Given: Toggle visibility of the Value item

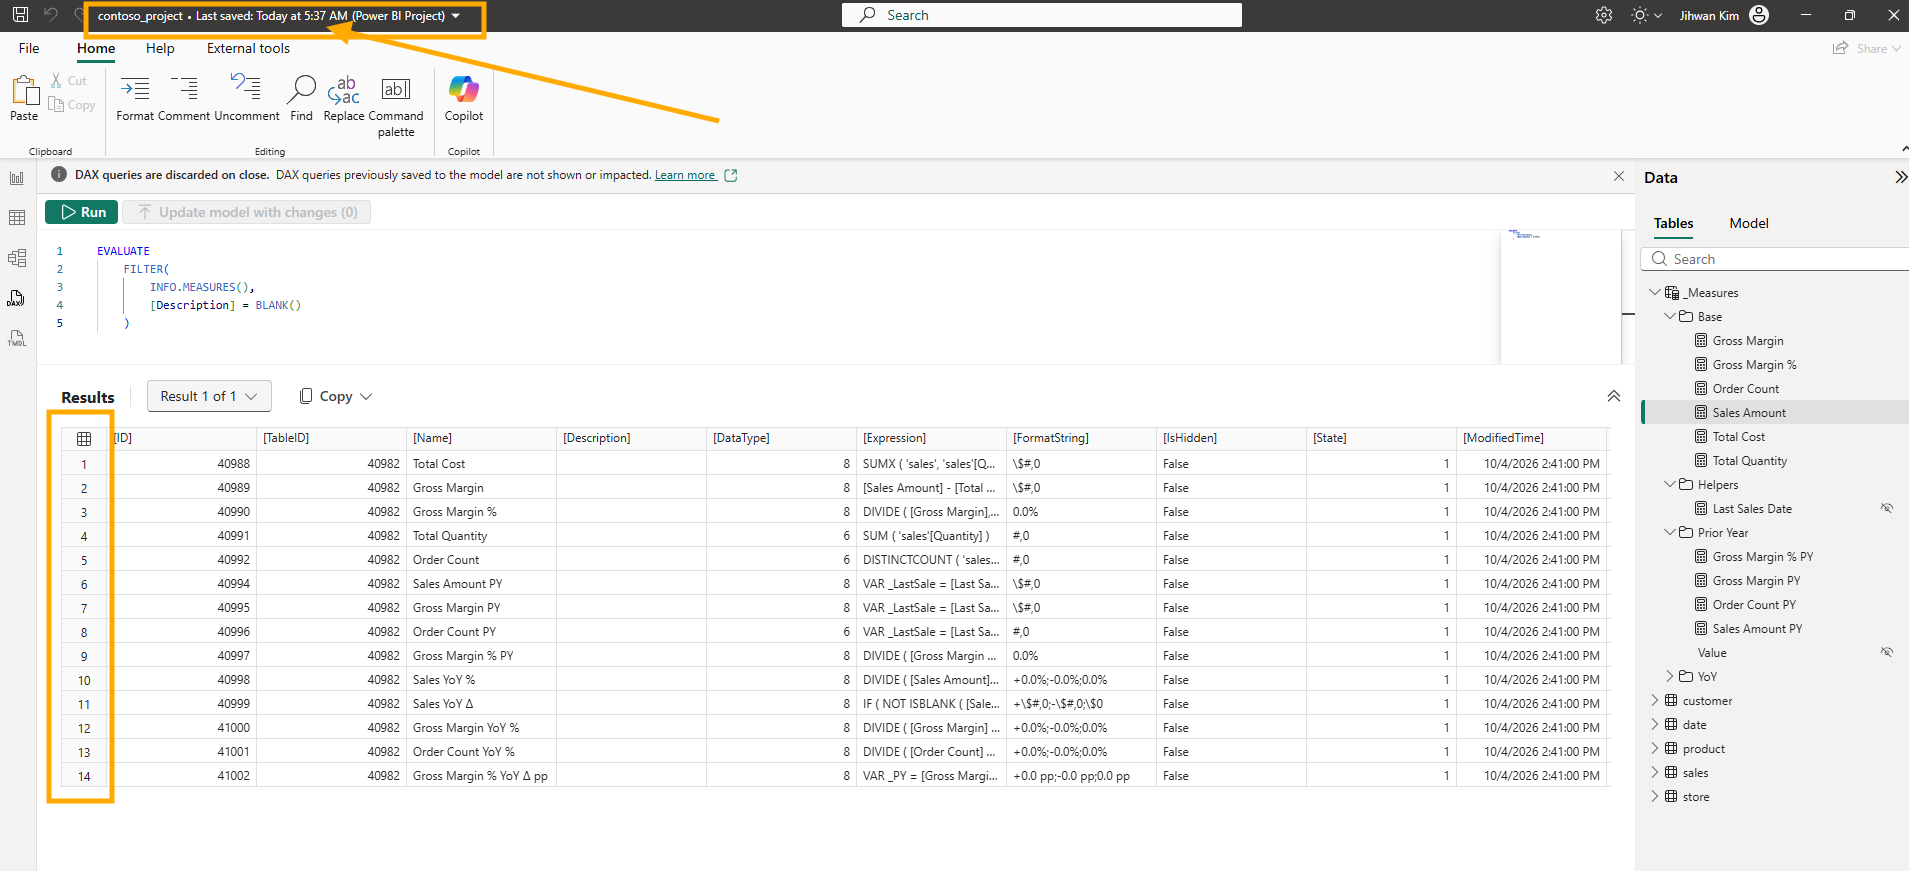Looking at the screenshot, I should click(1887, 652).
